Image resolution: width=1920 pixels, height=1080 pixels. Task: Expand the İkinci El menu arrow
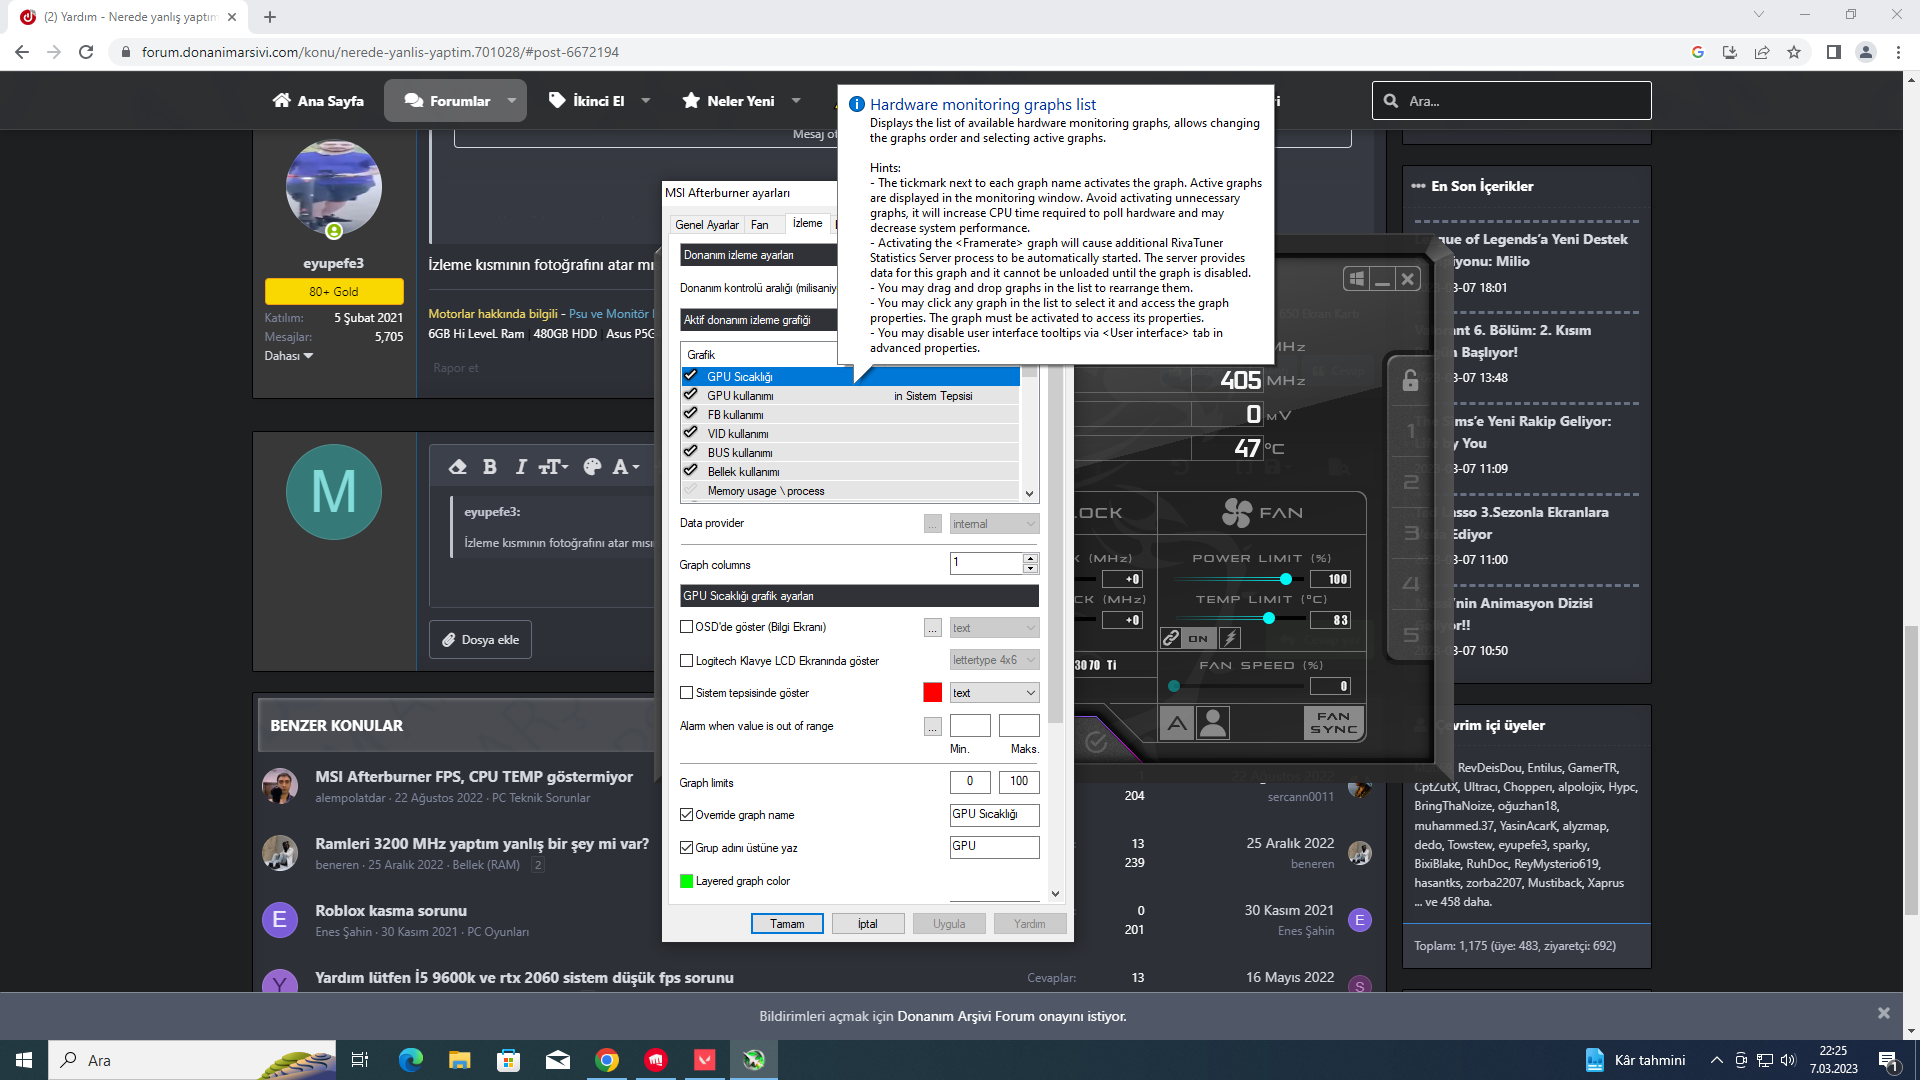coord(645,101)
